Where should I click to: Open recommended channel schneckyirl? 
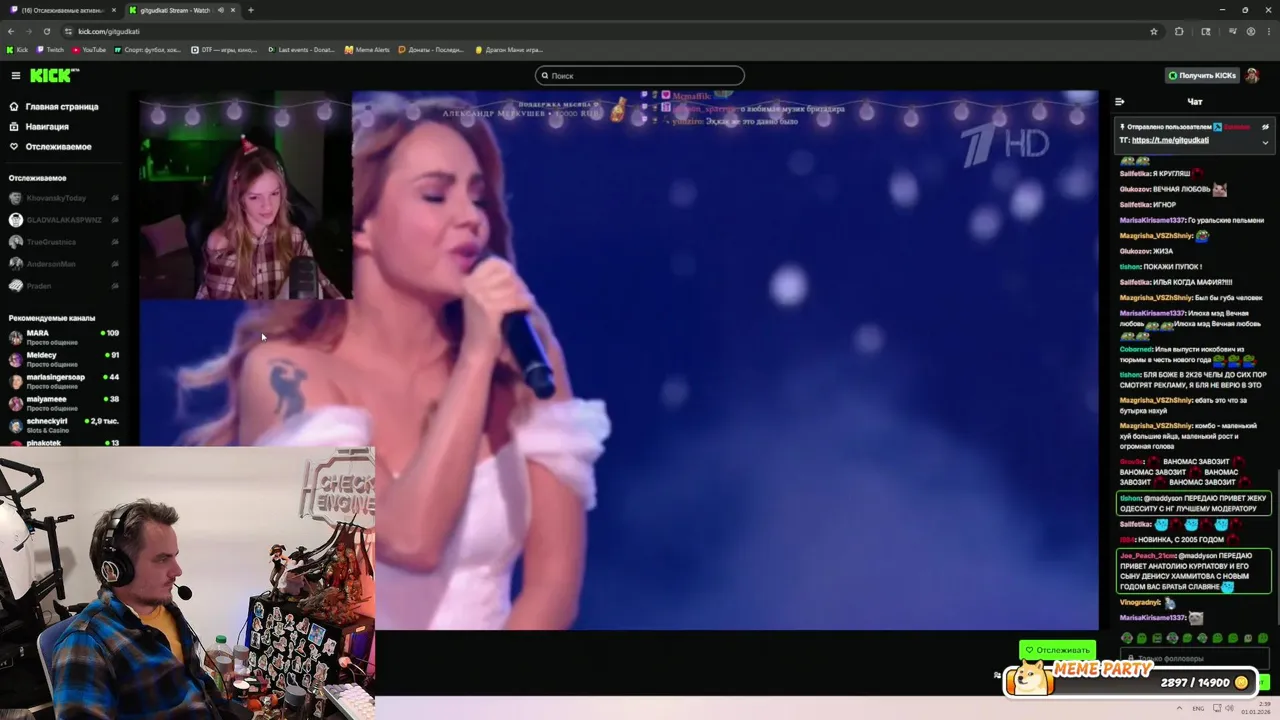(x=63, y=425)
